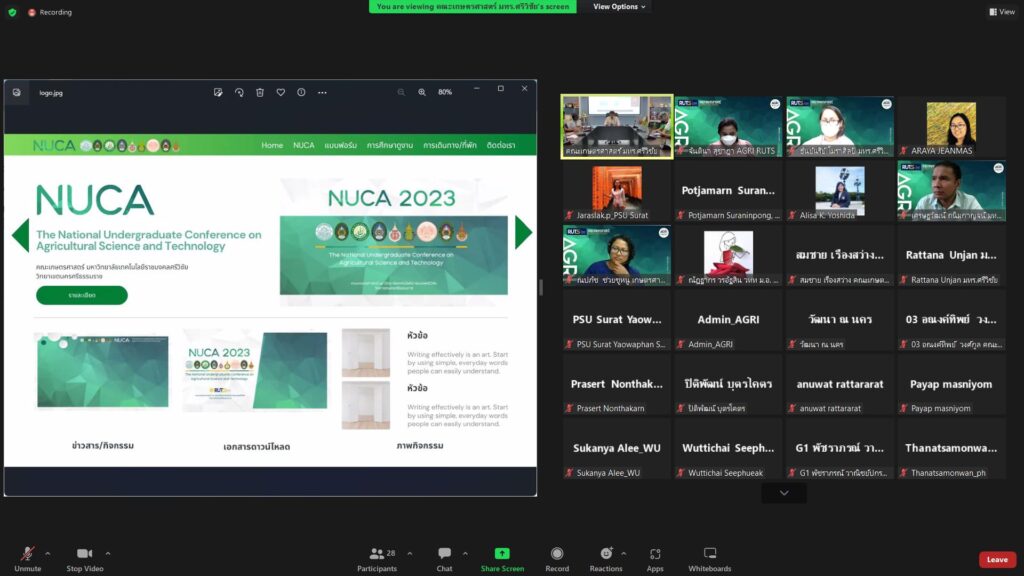Stop Video using the camera button
This screenshot has width=1024, height=576.
click(x=84, y=559)
